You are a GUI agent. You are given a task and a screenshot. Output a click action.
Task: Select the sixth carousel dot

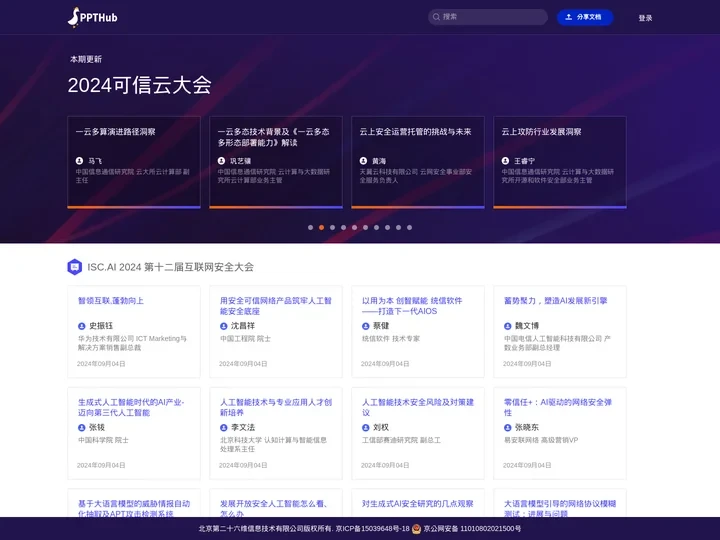click(366, 227)
